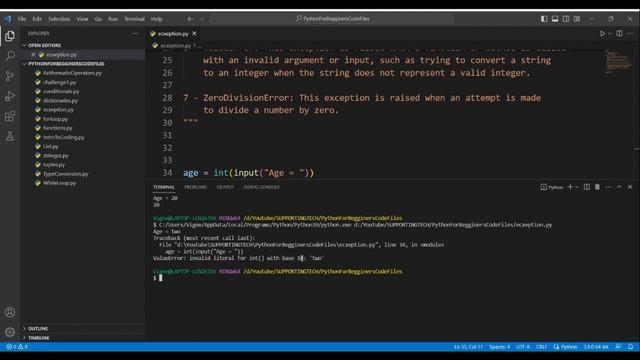Viewport: 640px width, 360px height.
Task: Click the editor minimap preview
Action: pyautogui.click(x=618, y=62)
